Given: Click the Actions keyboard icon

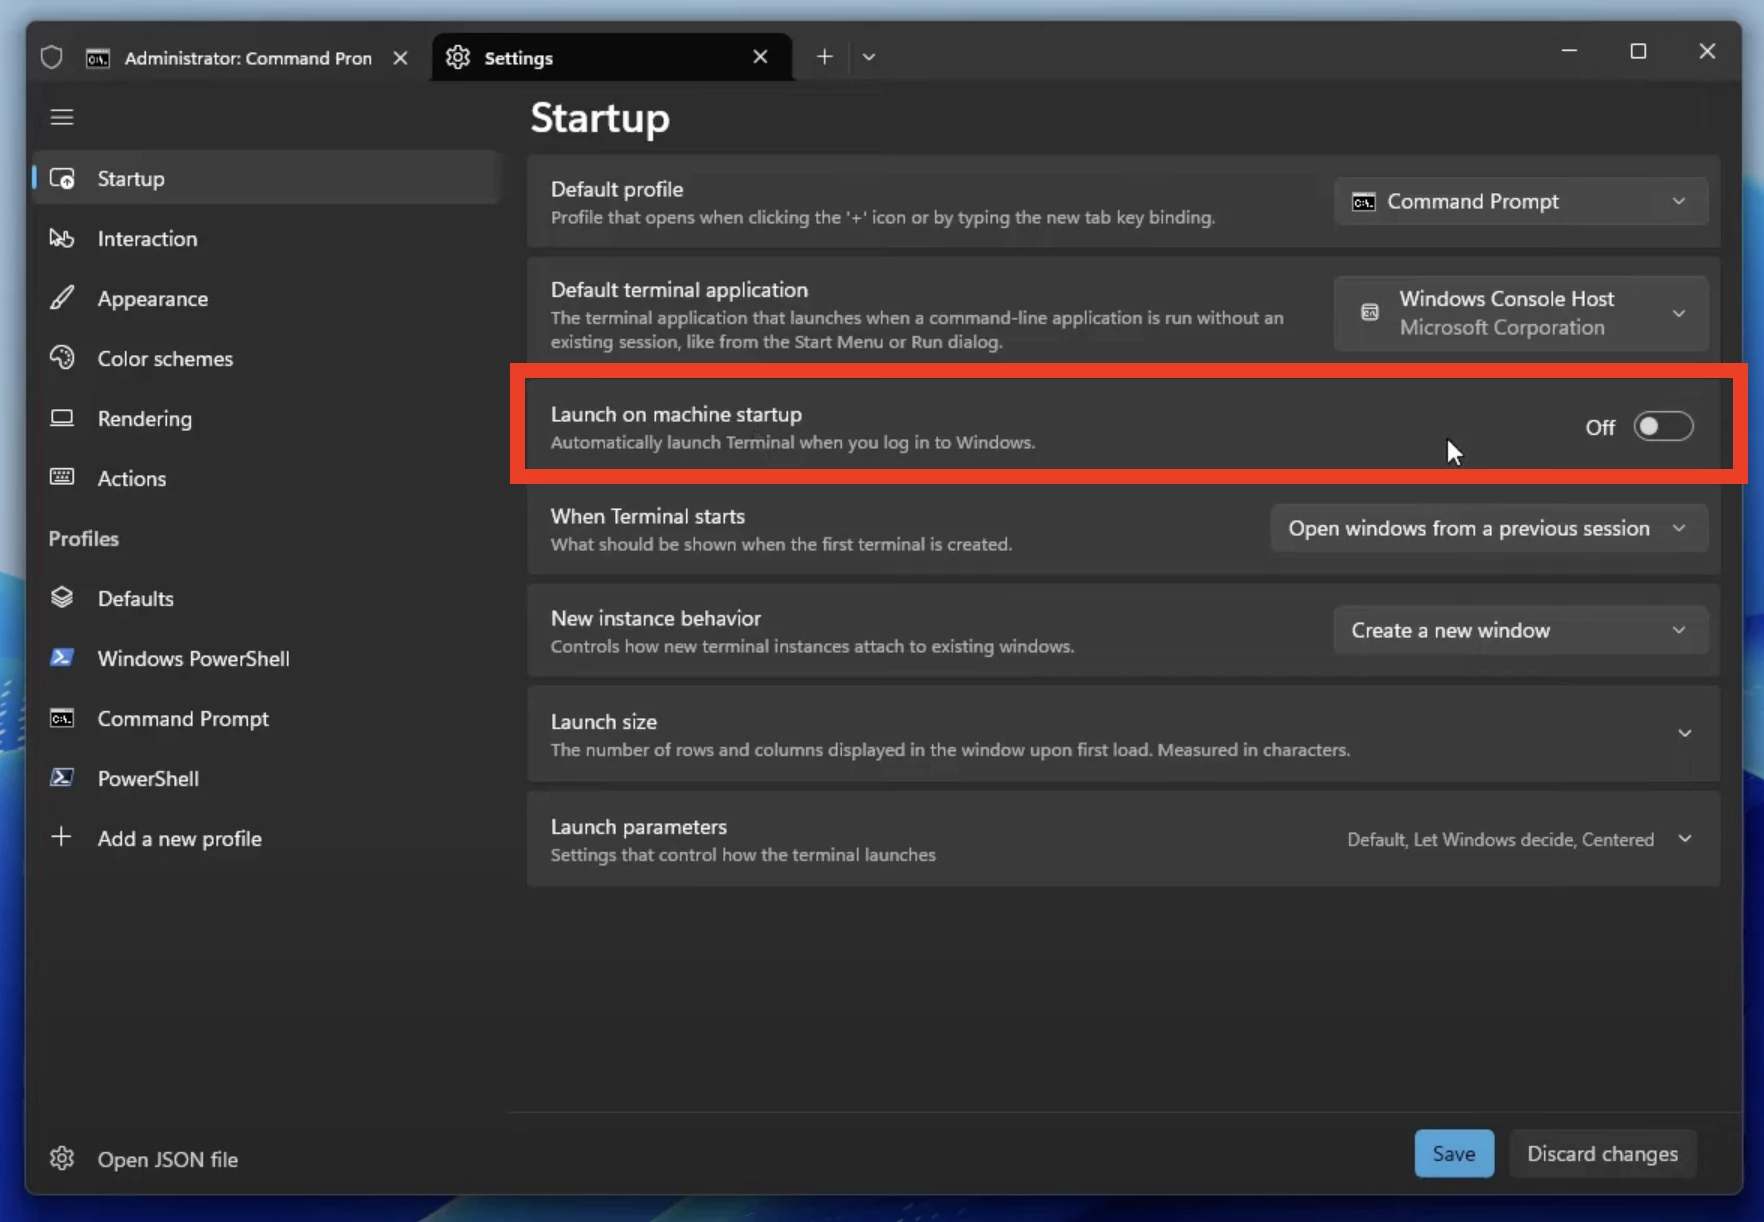Looking at the screenshot, I should click(x=62, y=477).
